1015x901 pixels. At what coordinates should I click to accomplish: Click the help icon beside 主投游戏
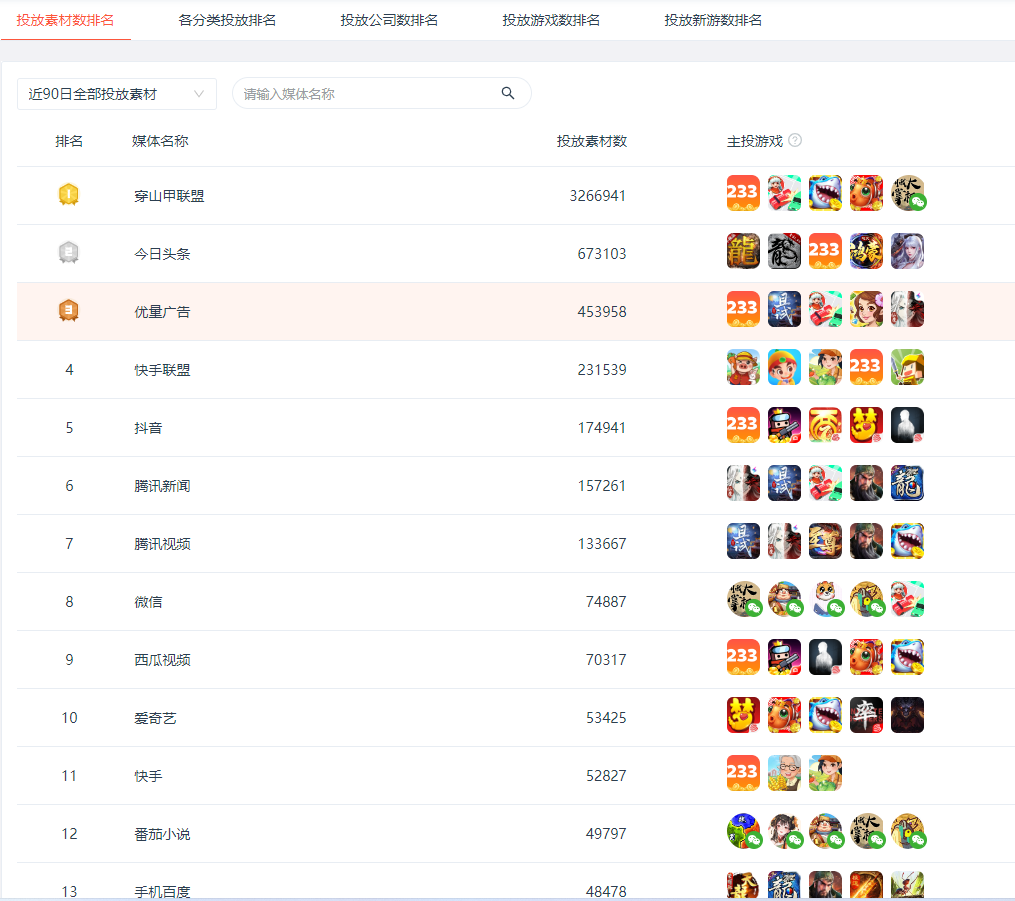coord(795,140)
